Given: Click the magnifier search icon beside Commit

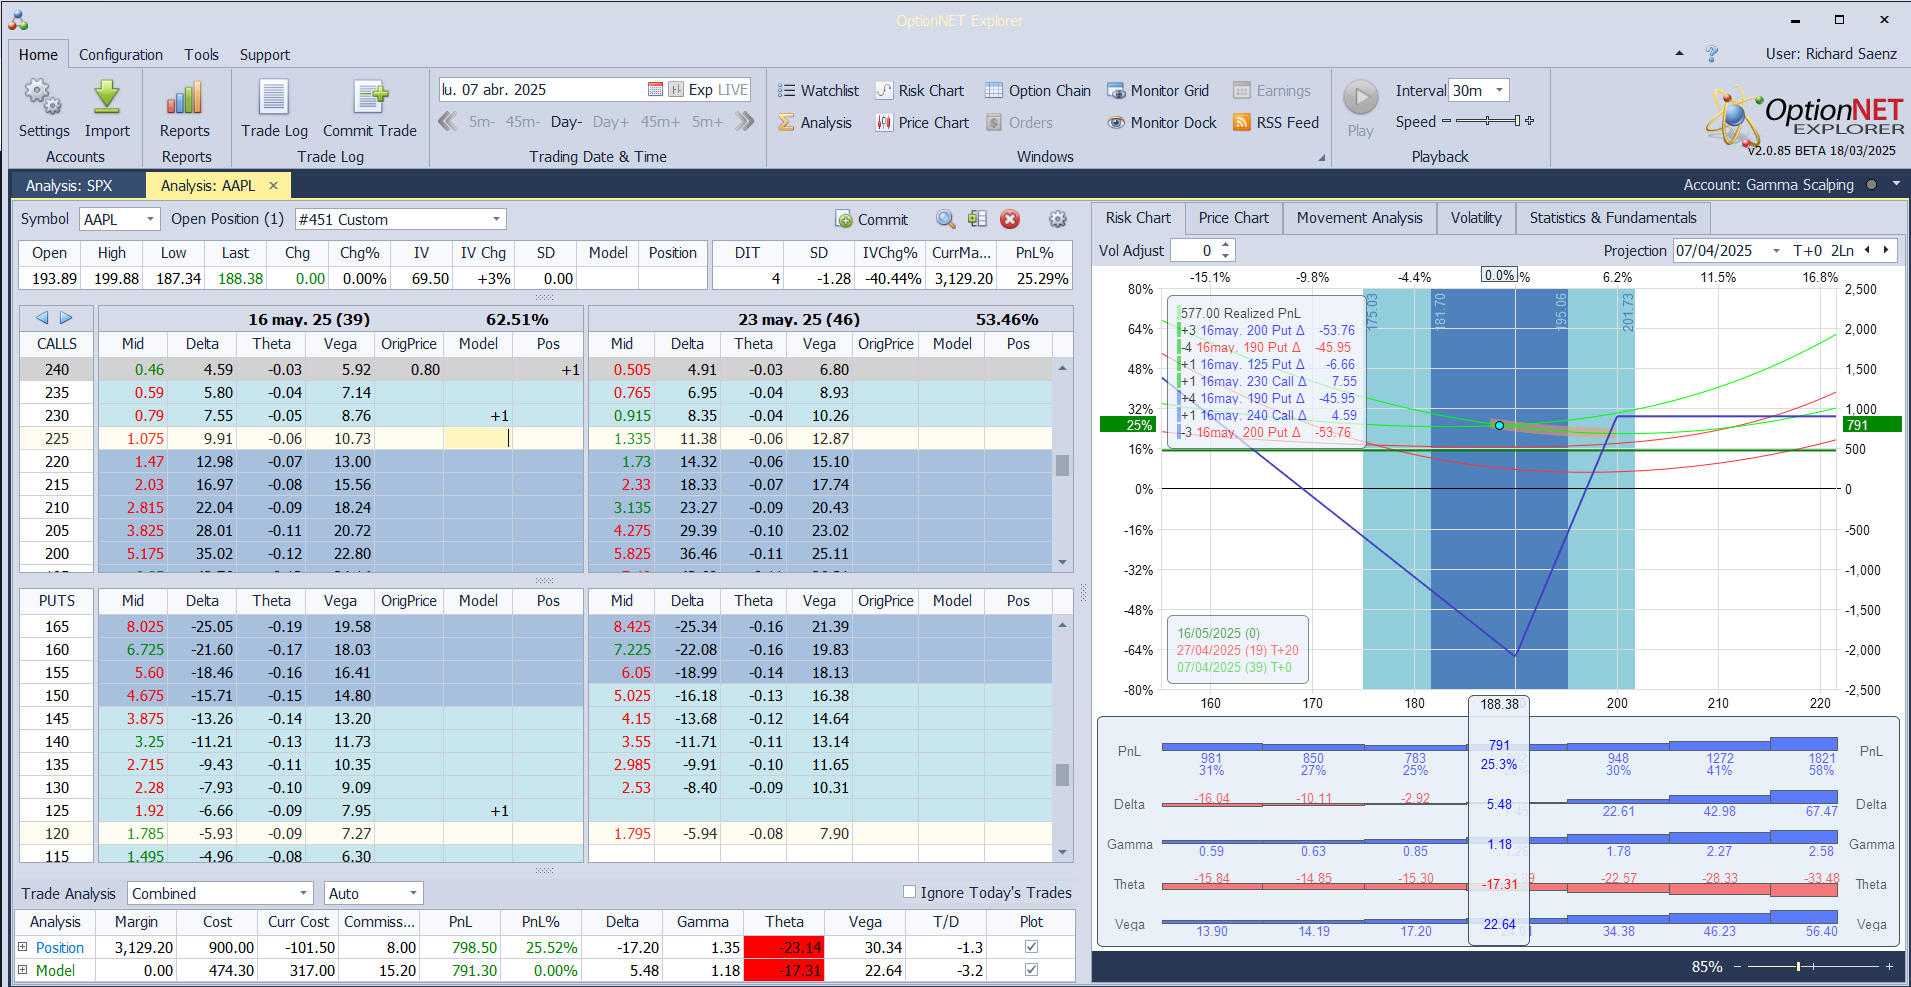Looking at the screenshot, I should pos(945,219).
